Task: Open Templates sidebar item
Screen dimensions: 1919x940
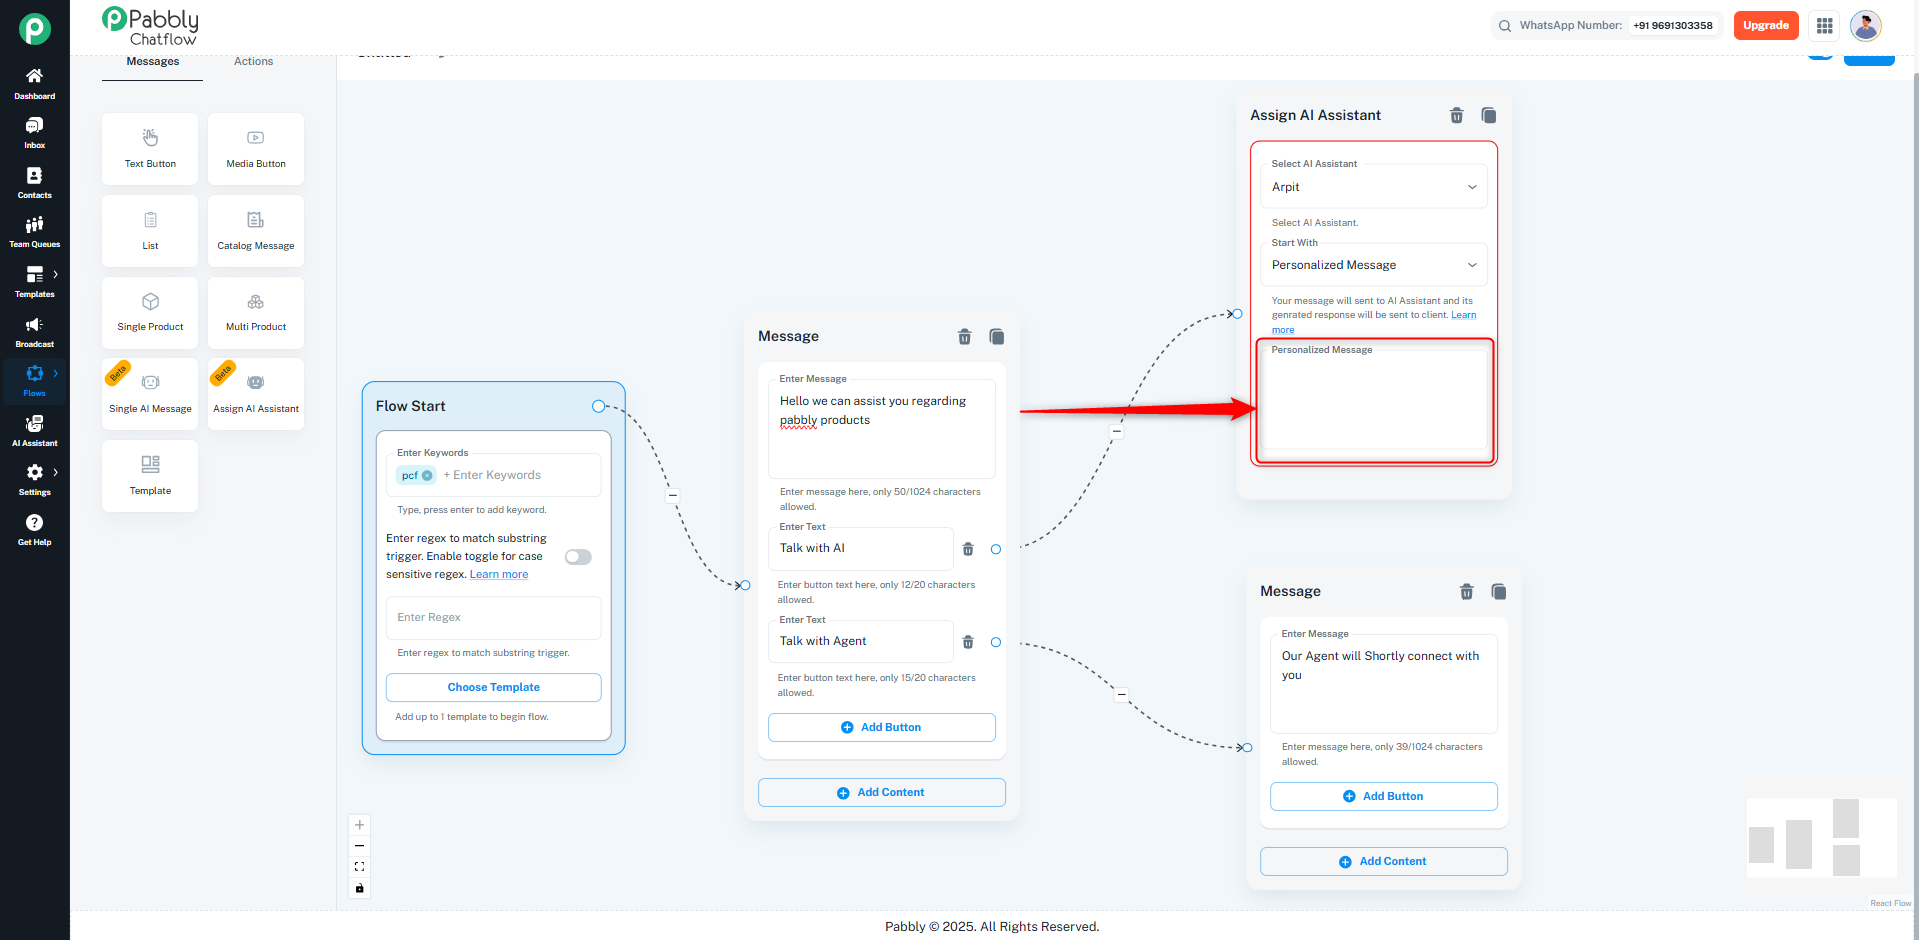Action: (x=34, y=282)
